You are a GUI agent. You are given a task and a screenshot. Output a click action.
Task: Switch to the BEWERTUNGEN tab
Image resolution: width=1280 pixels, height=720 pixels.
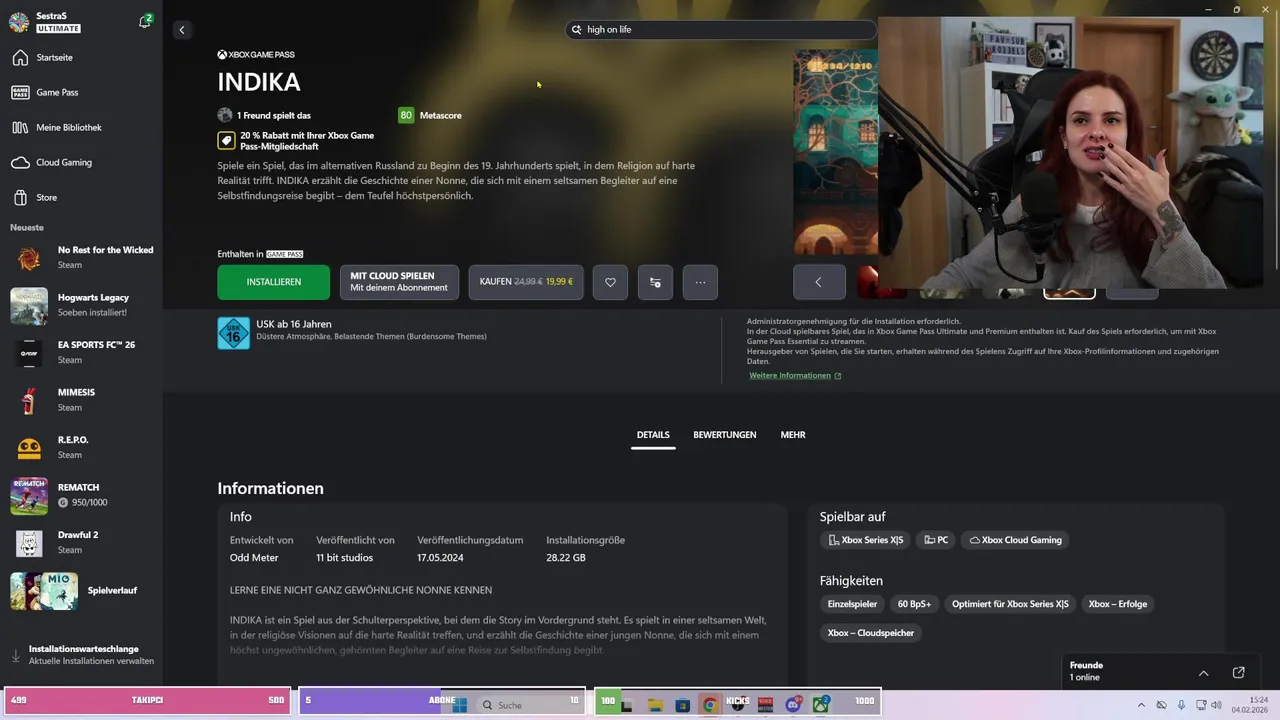(725, 435)
